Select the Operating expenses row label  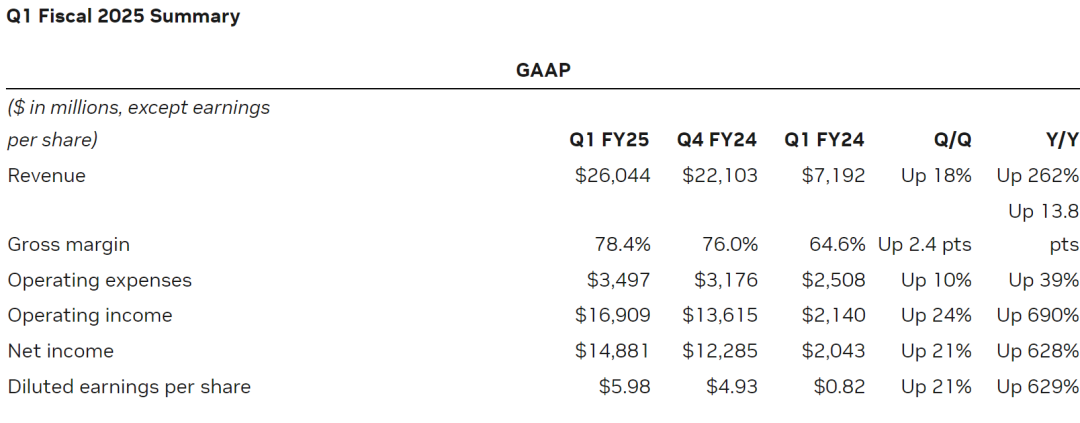coord(99,280)
